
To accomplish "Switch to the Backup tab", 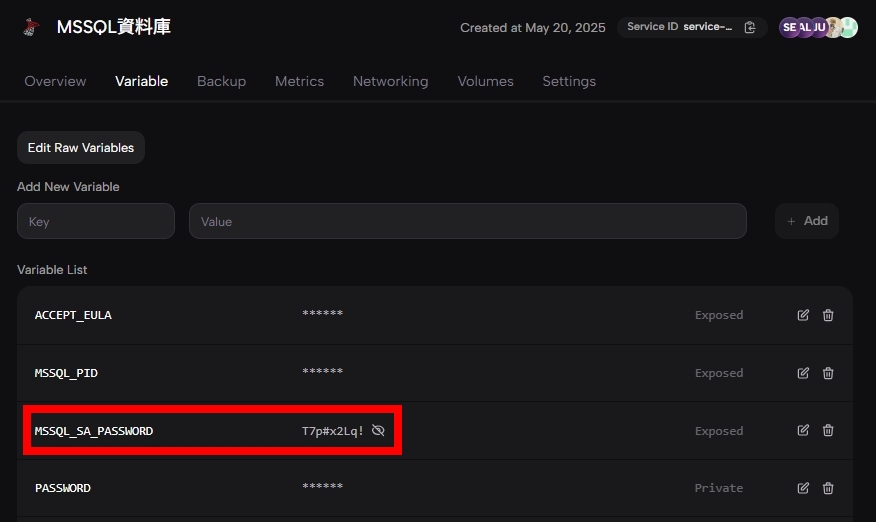I will 221,81.
